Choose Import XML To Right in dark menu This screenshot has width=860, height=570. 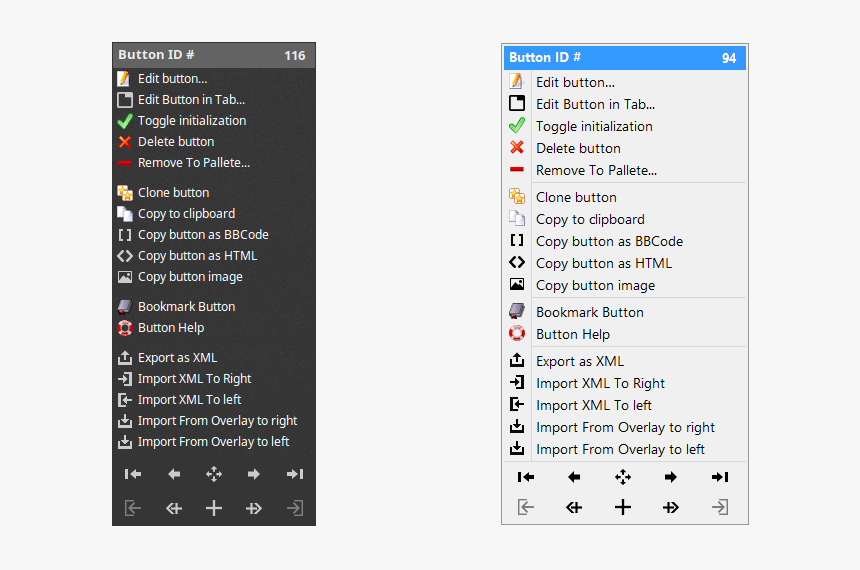pos(214,379)
